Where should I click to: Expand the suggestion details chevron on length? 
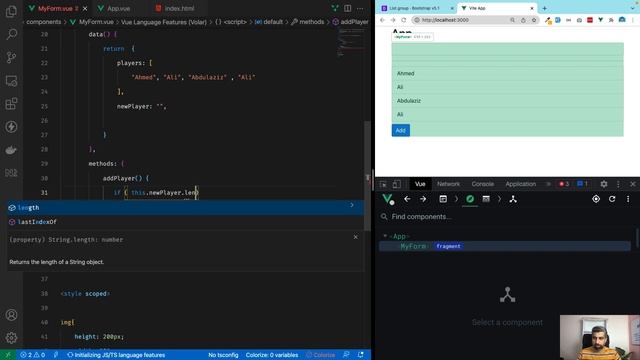[352, 205]
